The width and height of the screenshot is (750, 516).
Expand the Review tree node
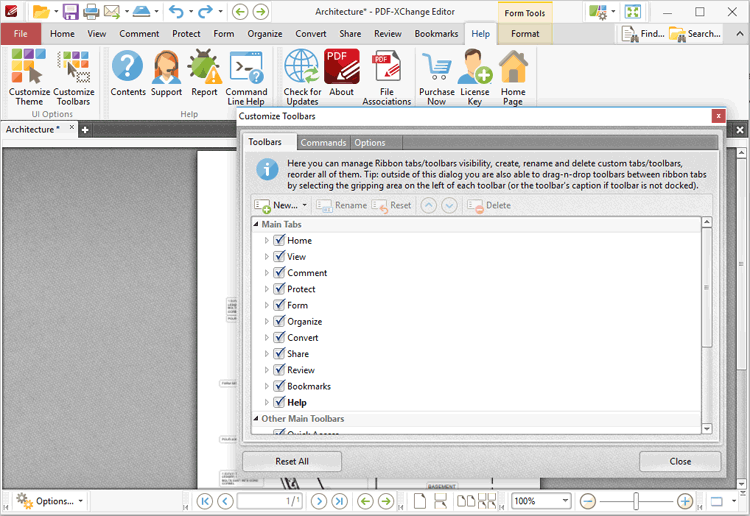pos(266,370)
